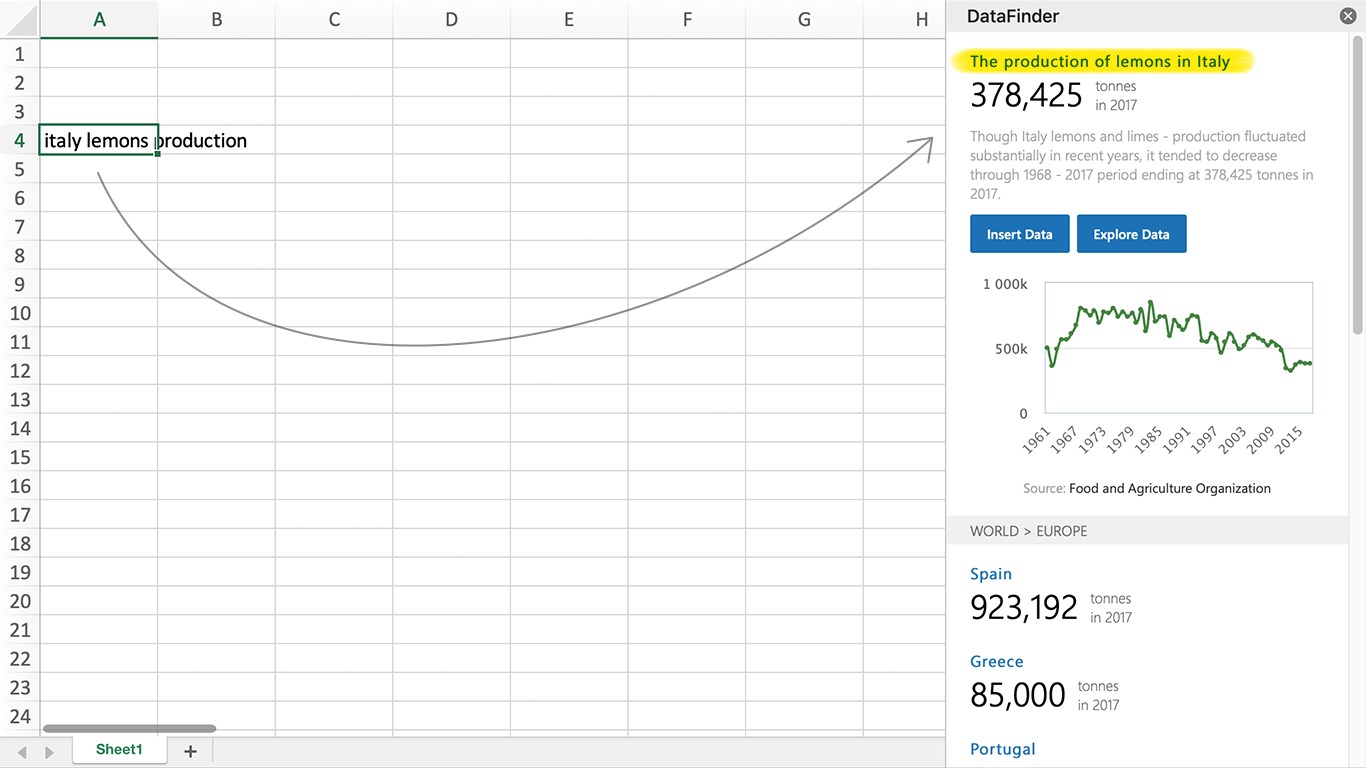1366x768 pixels.
Task: Click the lemon production line chart
Action: (x=1178, y=349)
